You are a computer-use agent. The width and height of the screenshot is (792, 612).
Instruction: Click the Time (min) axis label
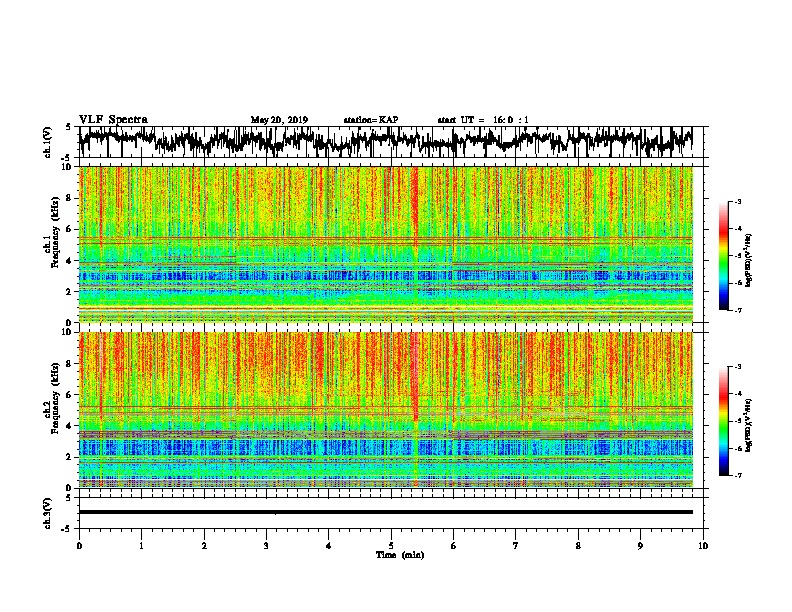[400, 555]
